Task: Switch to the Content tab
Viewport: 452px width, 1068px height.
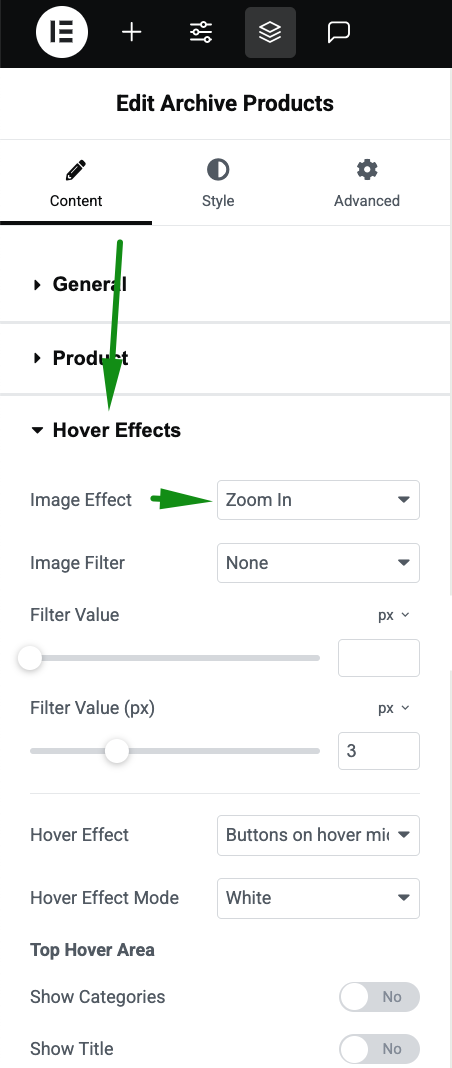Action: [76, 183]
